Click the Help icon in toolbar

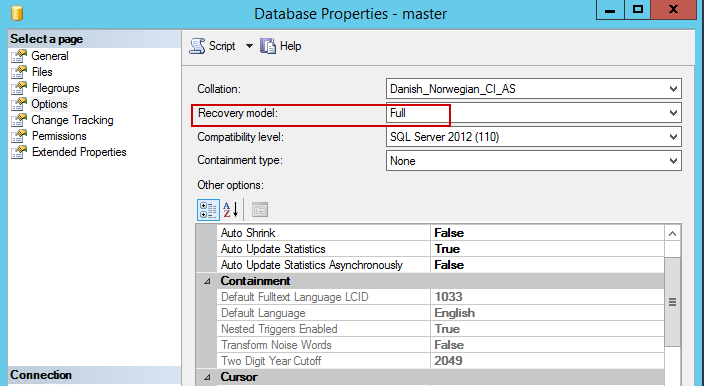(x=268, y=46)
